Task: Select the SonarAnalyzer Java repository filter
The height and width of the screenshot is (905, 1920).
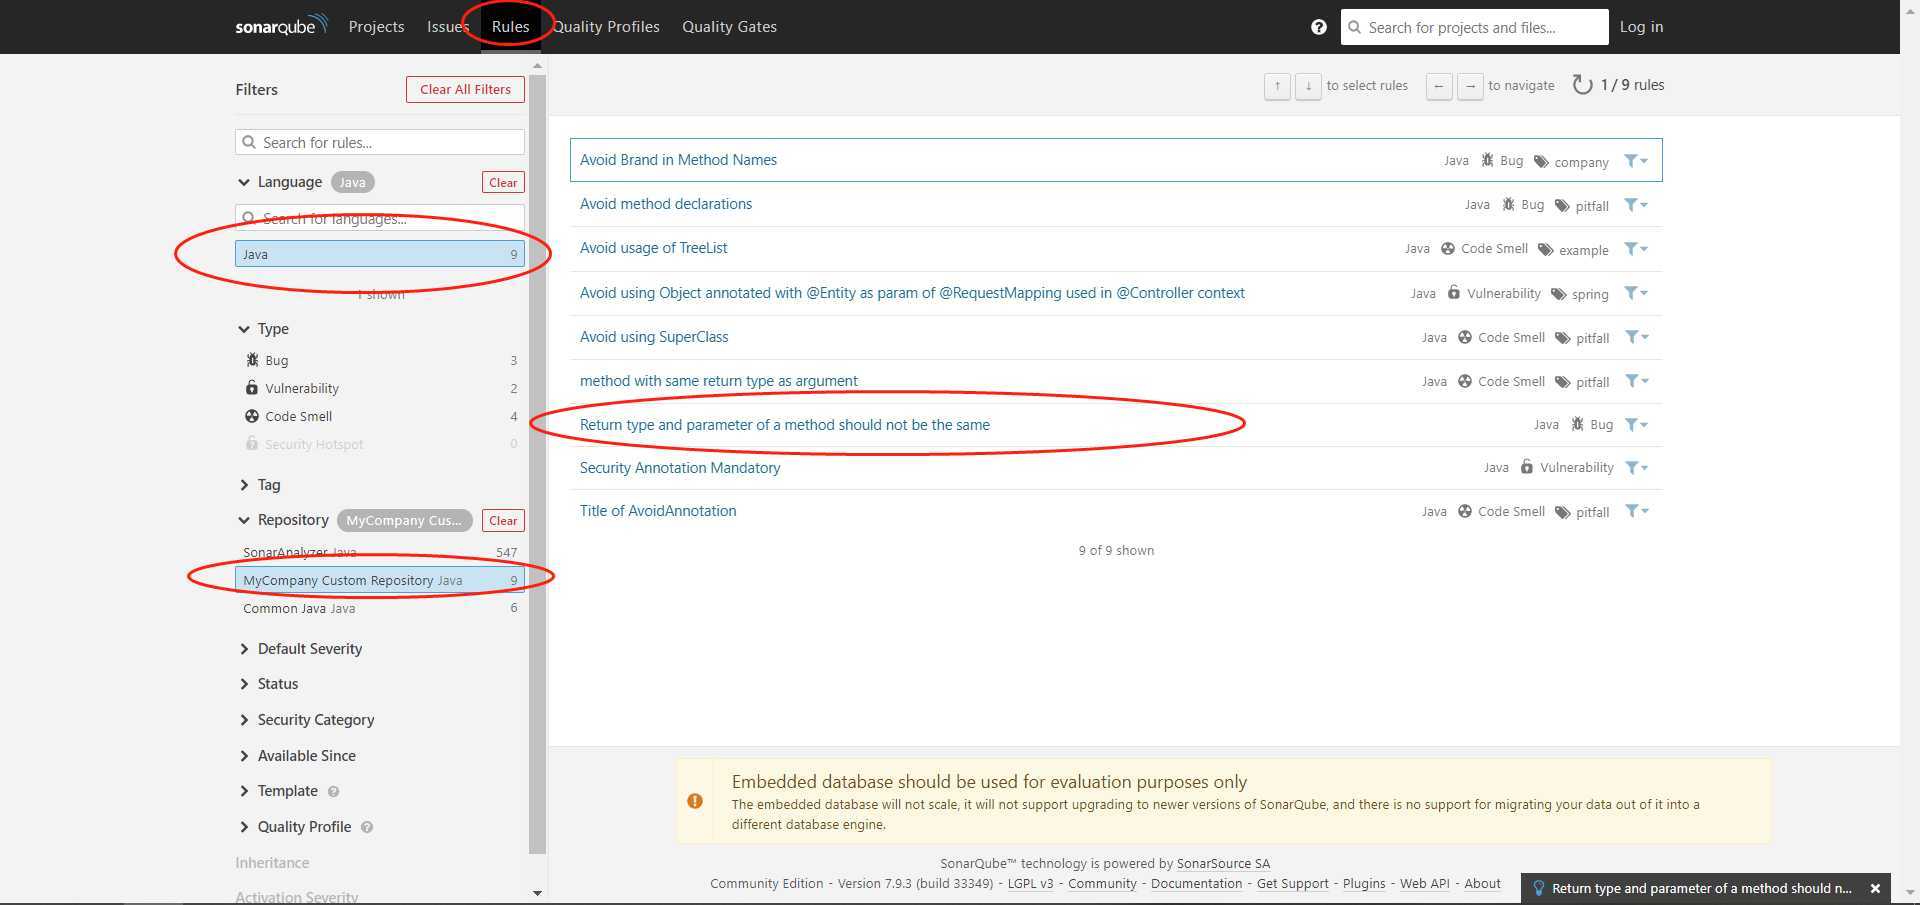Action: tap(380, 552)
